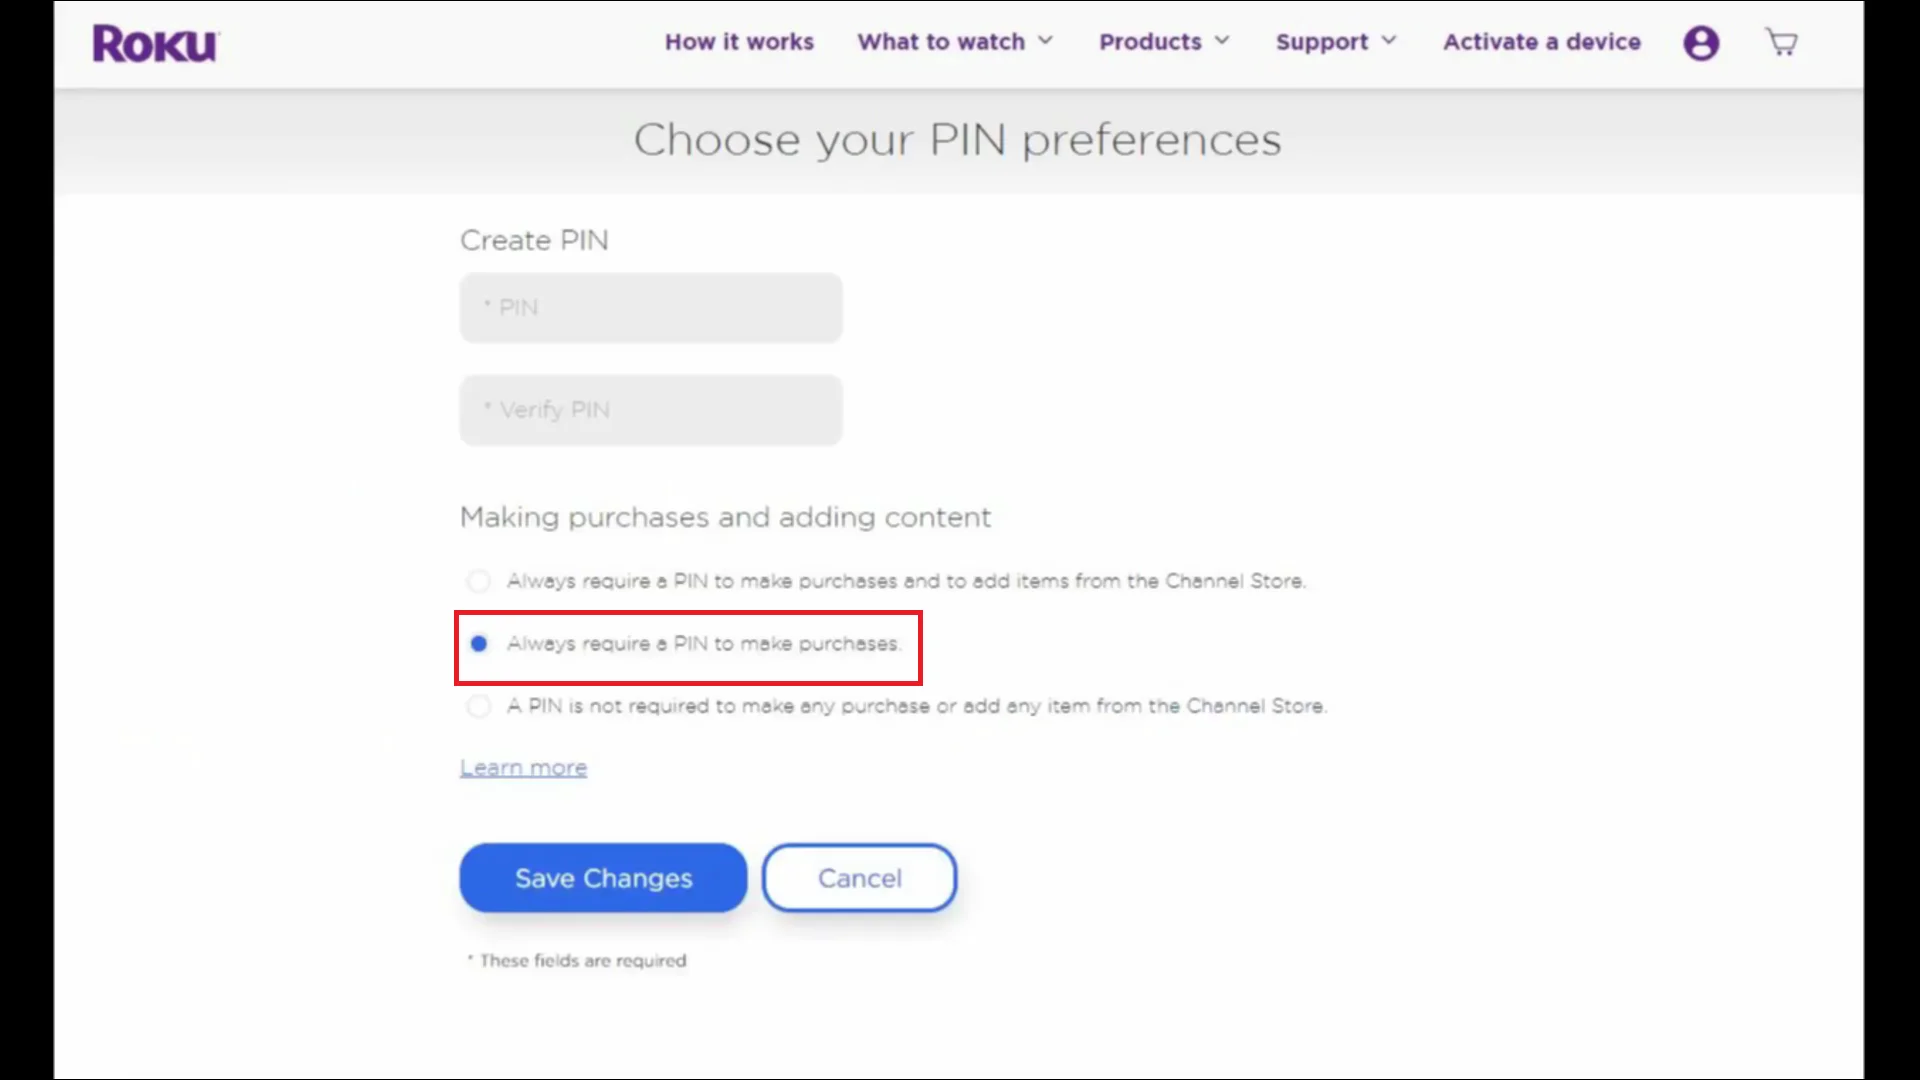Expand the Support dropdown chevron
This screenshot has height=1080, width=1920.
[1389, 41]
